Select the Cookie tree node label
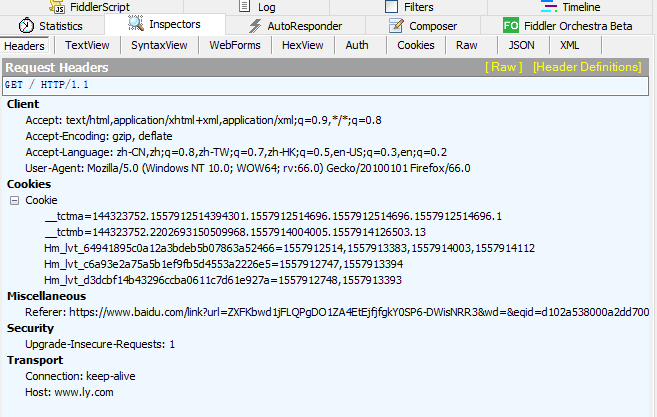This screenshot has width=657, height=417. pyautogui.click(x=41, y=200)
